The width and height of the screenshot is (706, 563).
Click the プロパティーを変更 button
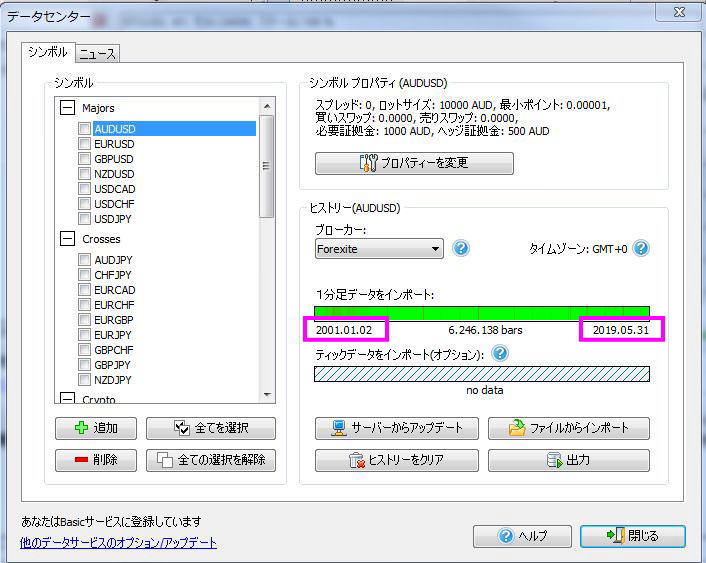414,163
